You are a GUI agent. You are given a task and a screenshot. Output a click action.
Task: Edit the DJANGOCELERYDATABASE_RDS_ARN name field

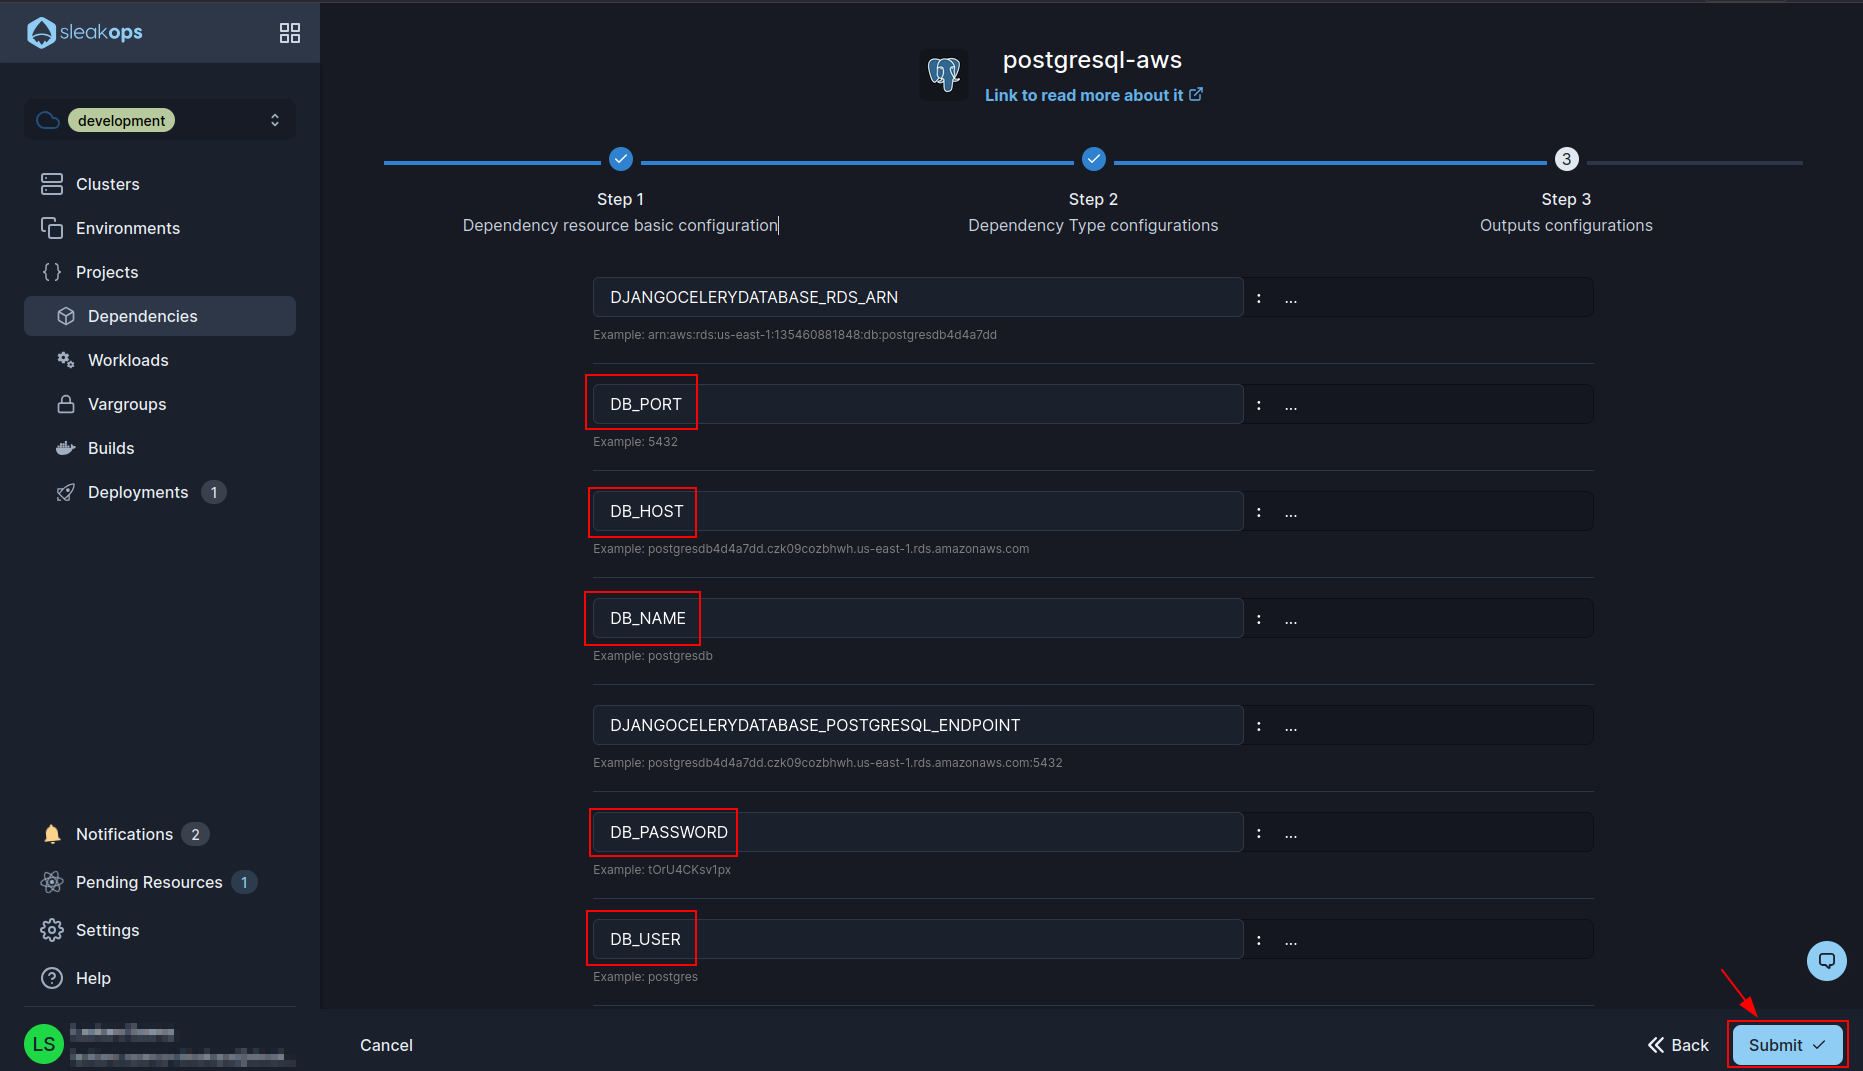click(918, 297)
